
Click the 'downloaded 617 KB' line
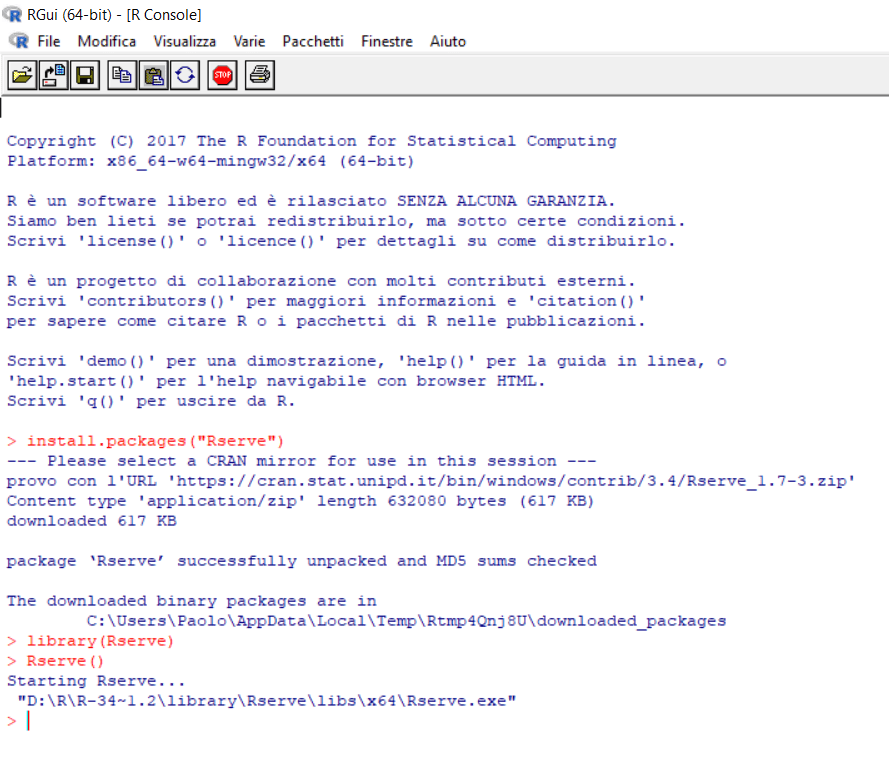[x=91, y=521]
